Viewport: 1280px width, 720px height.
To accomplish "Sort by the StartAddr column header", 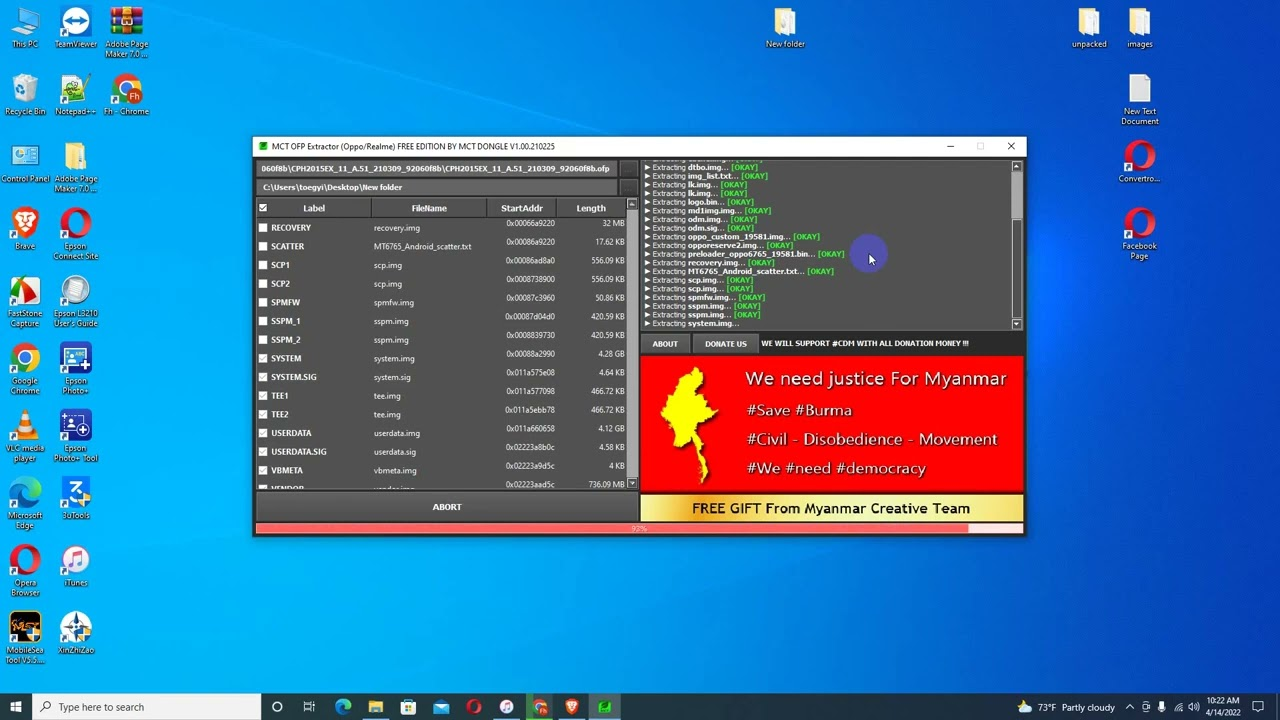I will click(x=522, y=208).
